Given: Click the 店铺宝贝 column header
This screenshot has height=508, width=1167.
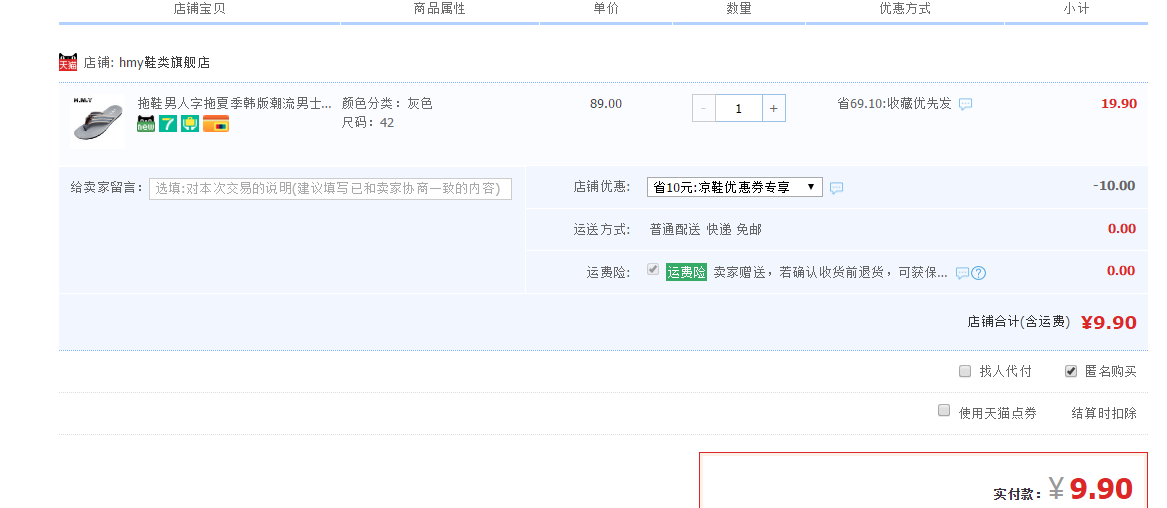Looking at the screenshot, I should tap(199, 9).
